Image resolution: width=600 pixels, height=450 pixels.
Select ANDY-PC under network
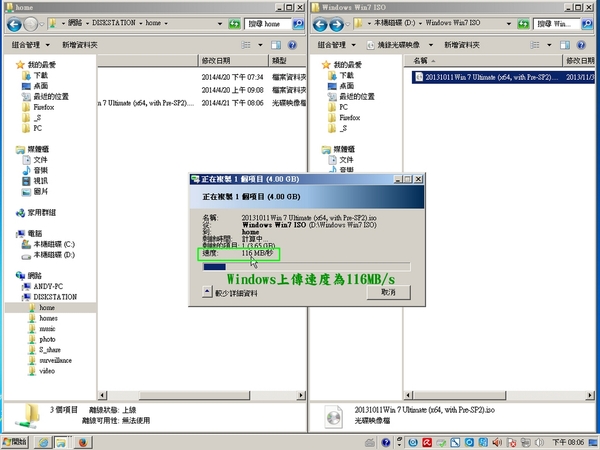pyautogui.click(x=48, y=286)
